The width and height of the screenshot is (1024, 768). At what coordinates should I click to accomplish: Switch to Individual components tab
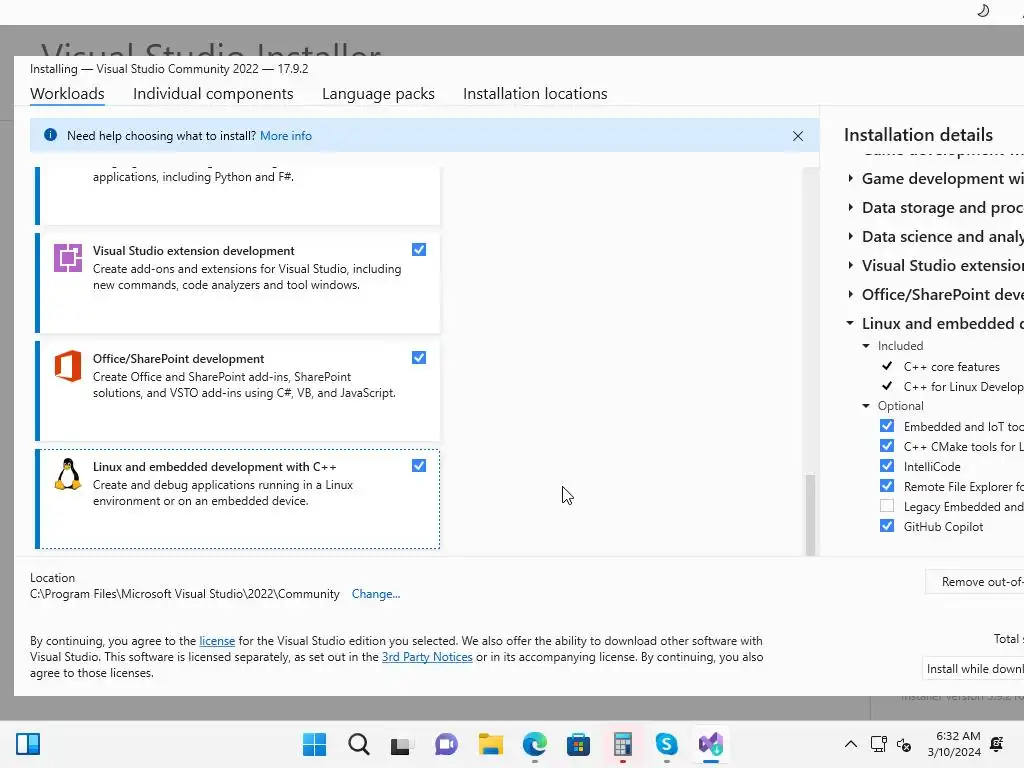click(213, 93)
